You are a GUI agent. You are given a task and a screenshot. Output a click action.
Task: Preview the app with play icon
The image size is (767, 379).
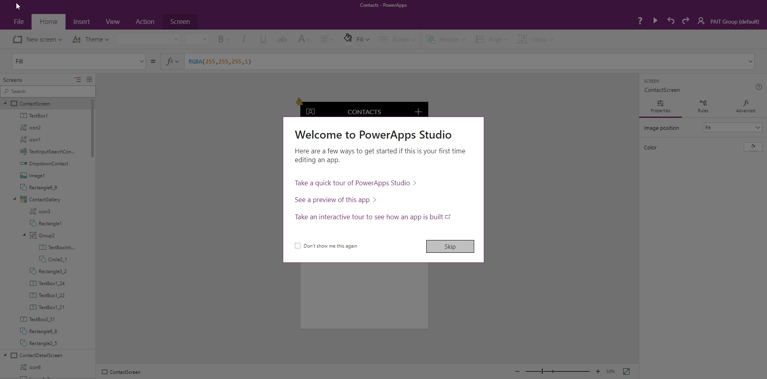pos(655,21)
